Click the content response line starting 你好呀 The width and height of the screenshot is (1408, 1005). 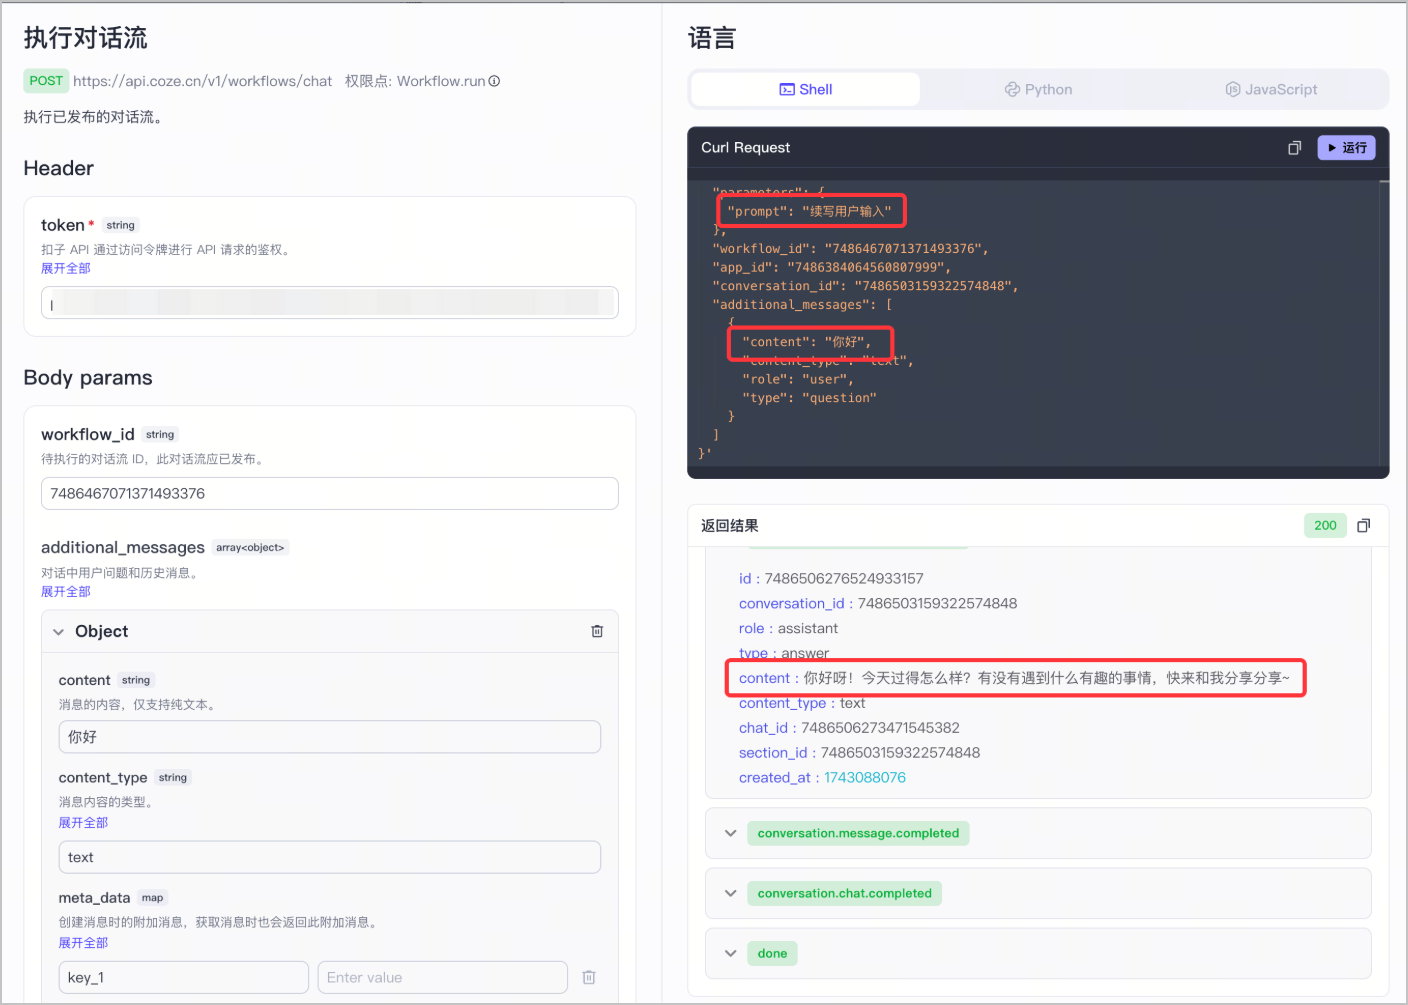tap(1014, 678)
